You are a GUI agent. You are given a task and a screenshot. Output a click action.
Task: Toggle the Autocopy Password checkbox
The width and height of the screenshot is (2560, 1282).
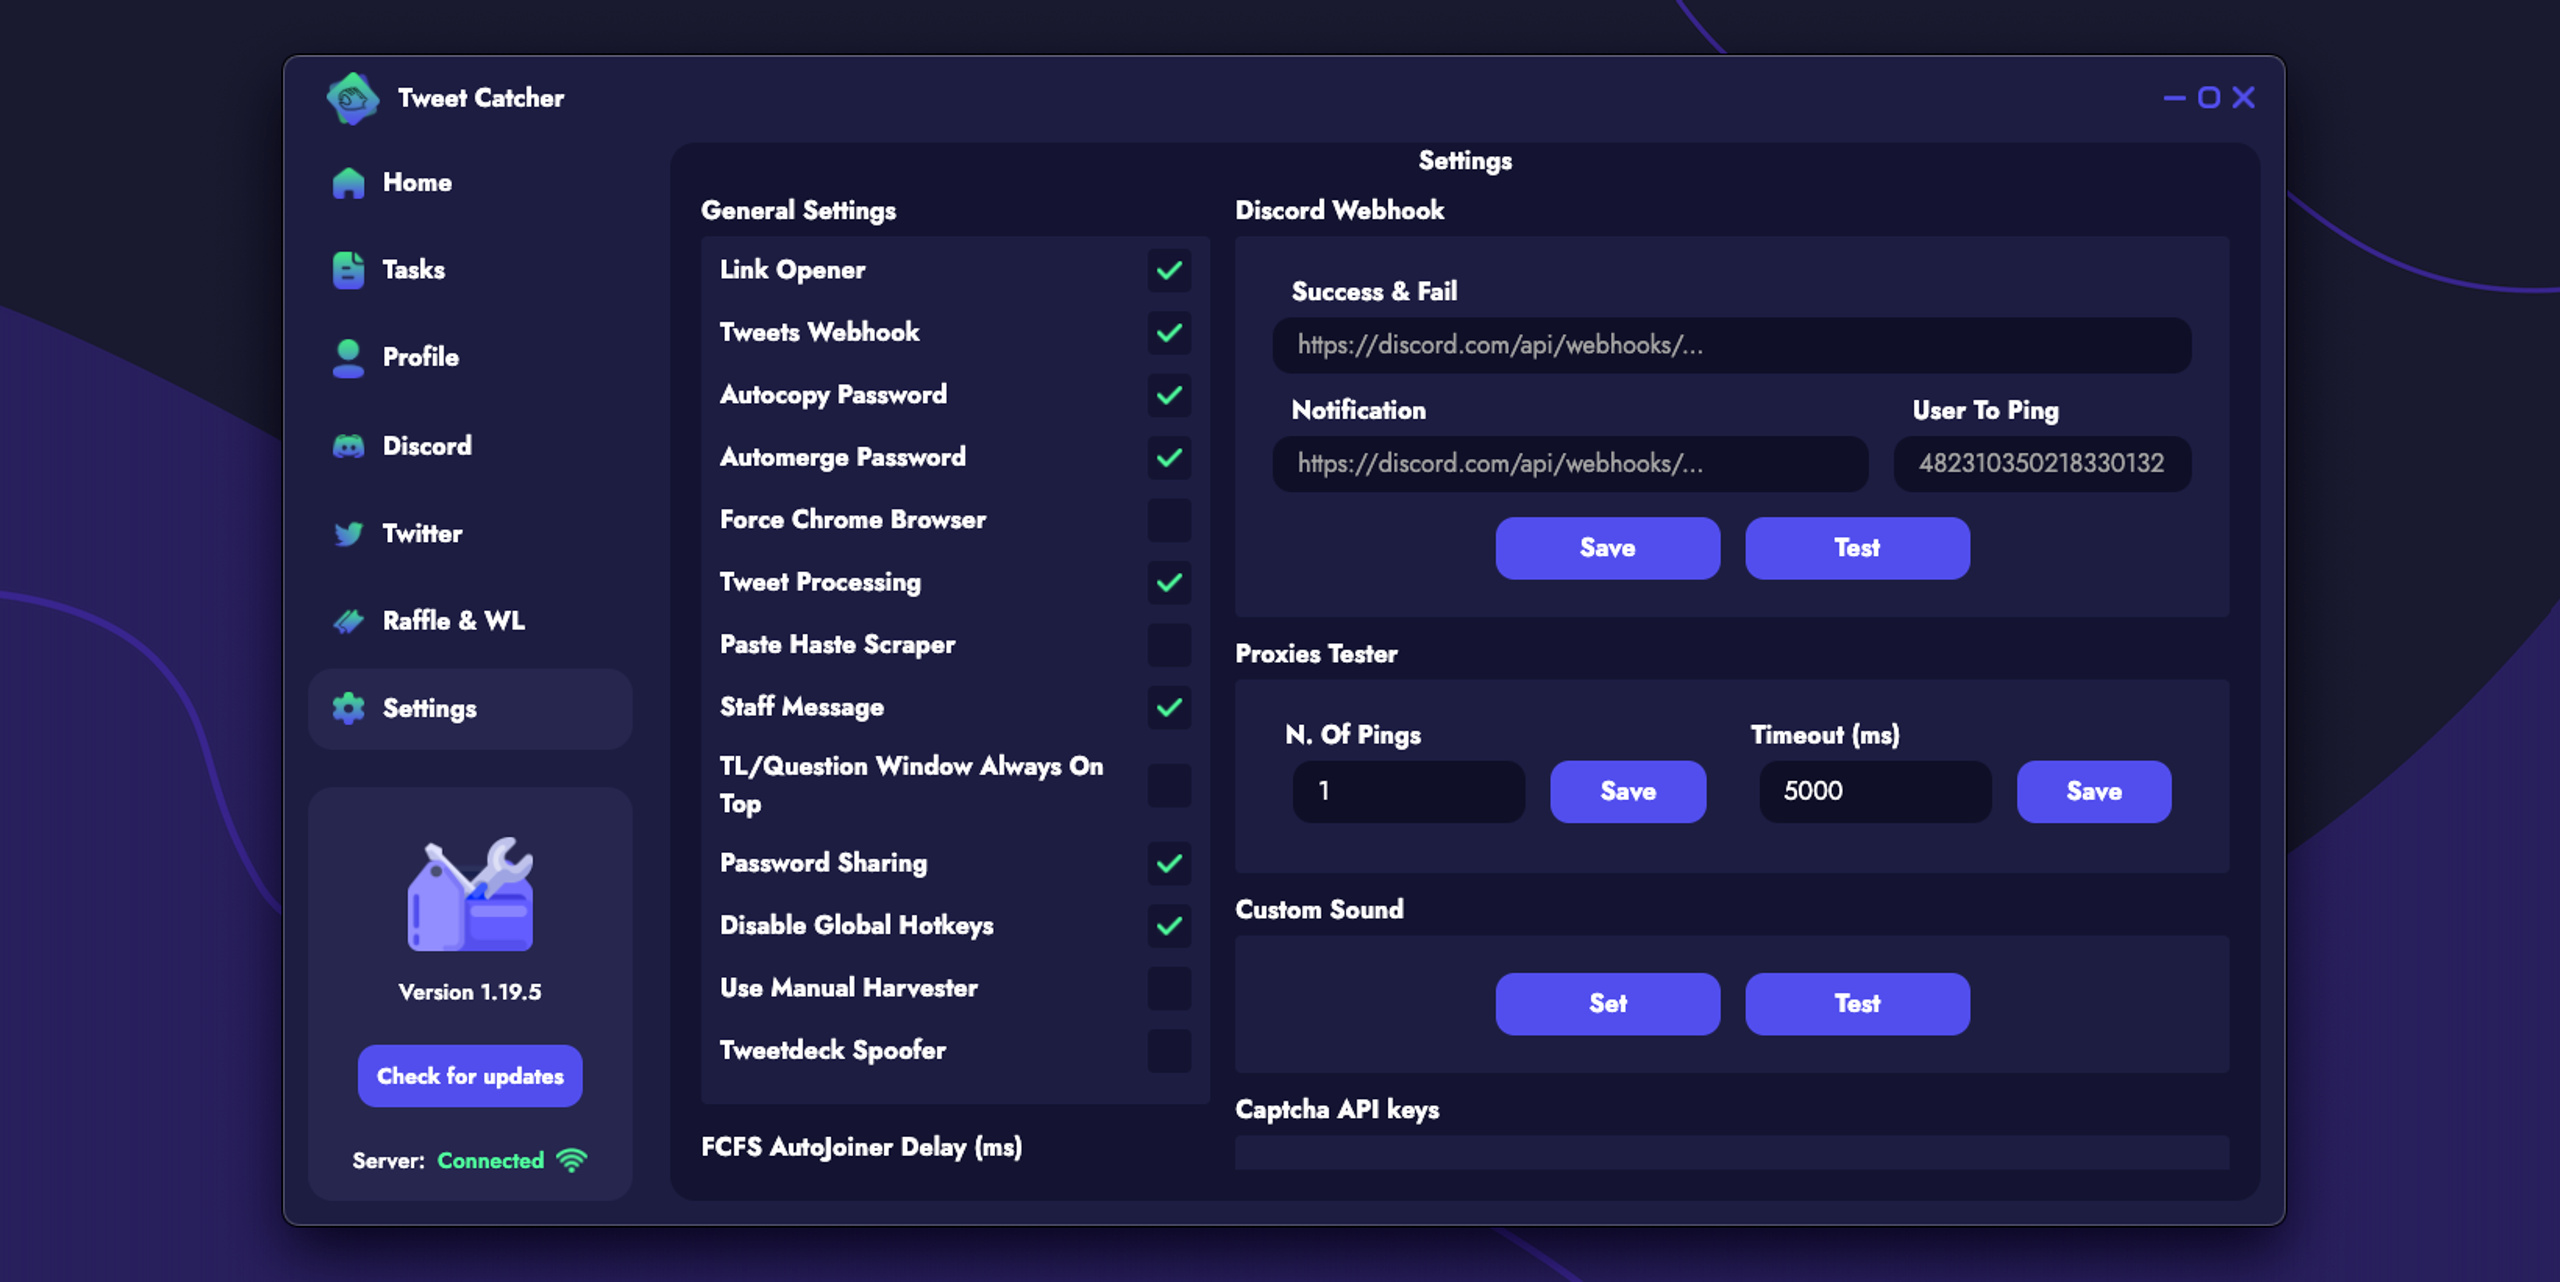1169,395
